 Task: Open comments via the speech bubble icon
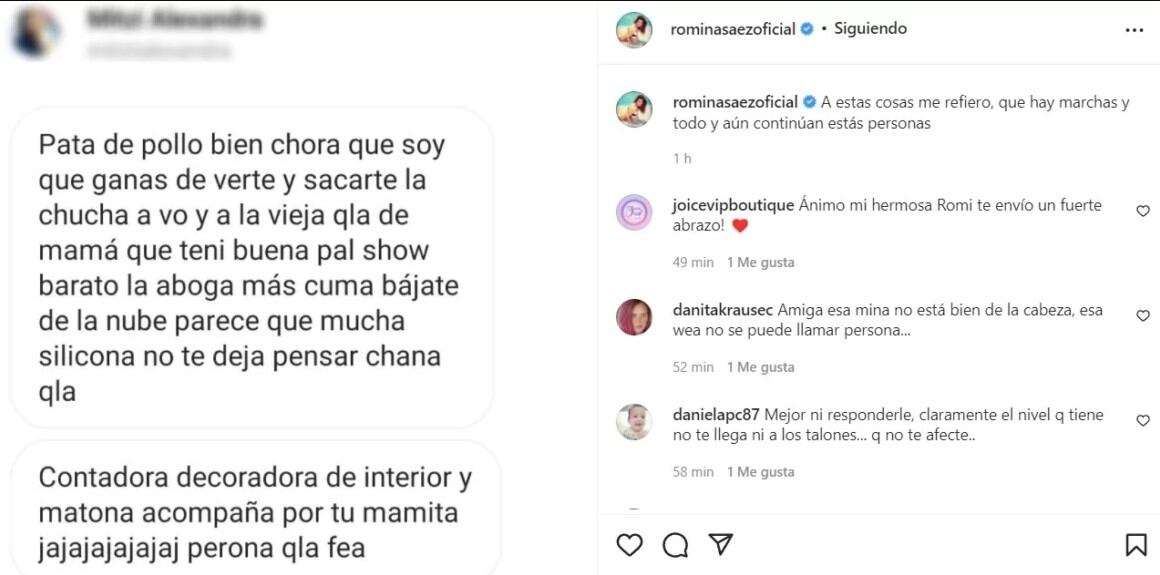click(675, 544)
